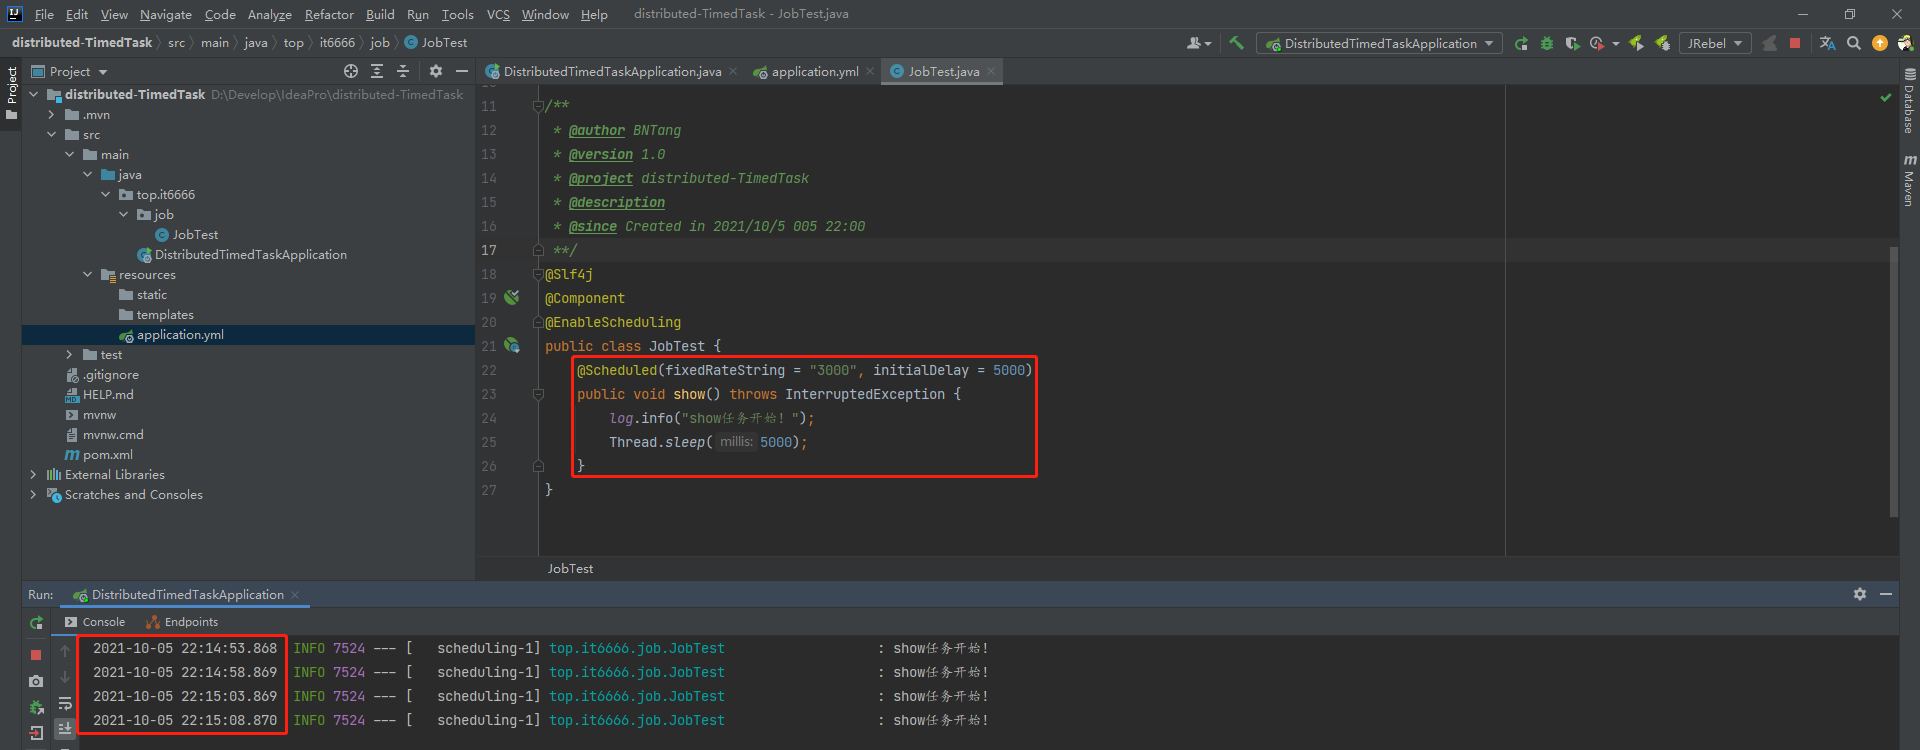Expand External Libraries node
The width and height of the screenshot is (1920, 750).
click(x=34, y=475)
